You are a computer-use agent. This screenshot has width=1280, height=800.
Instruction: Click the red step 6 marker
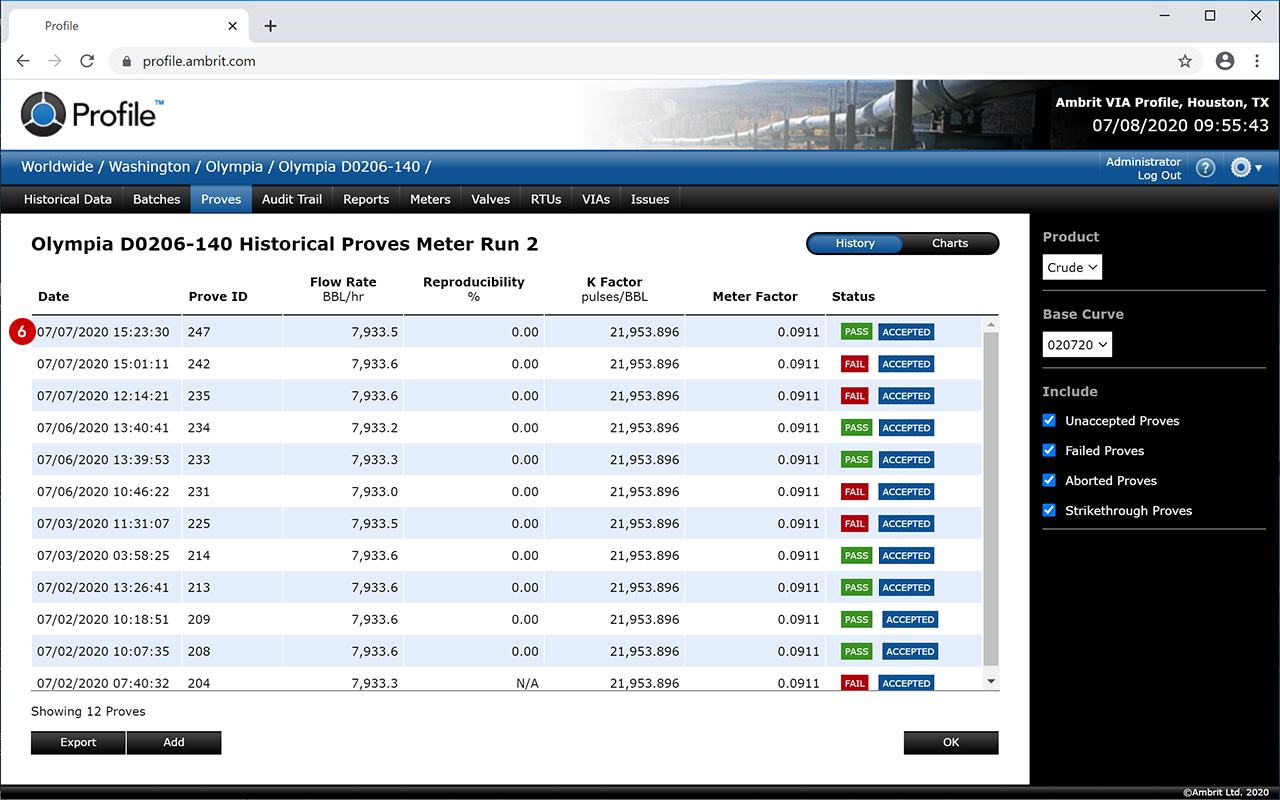point(22,332)
